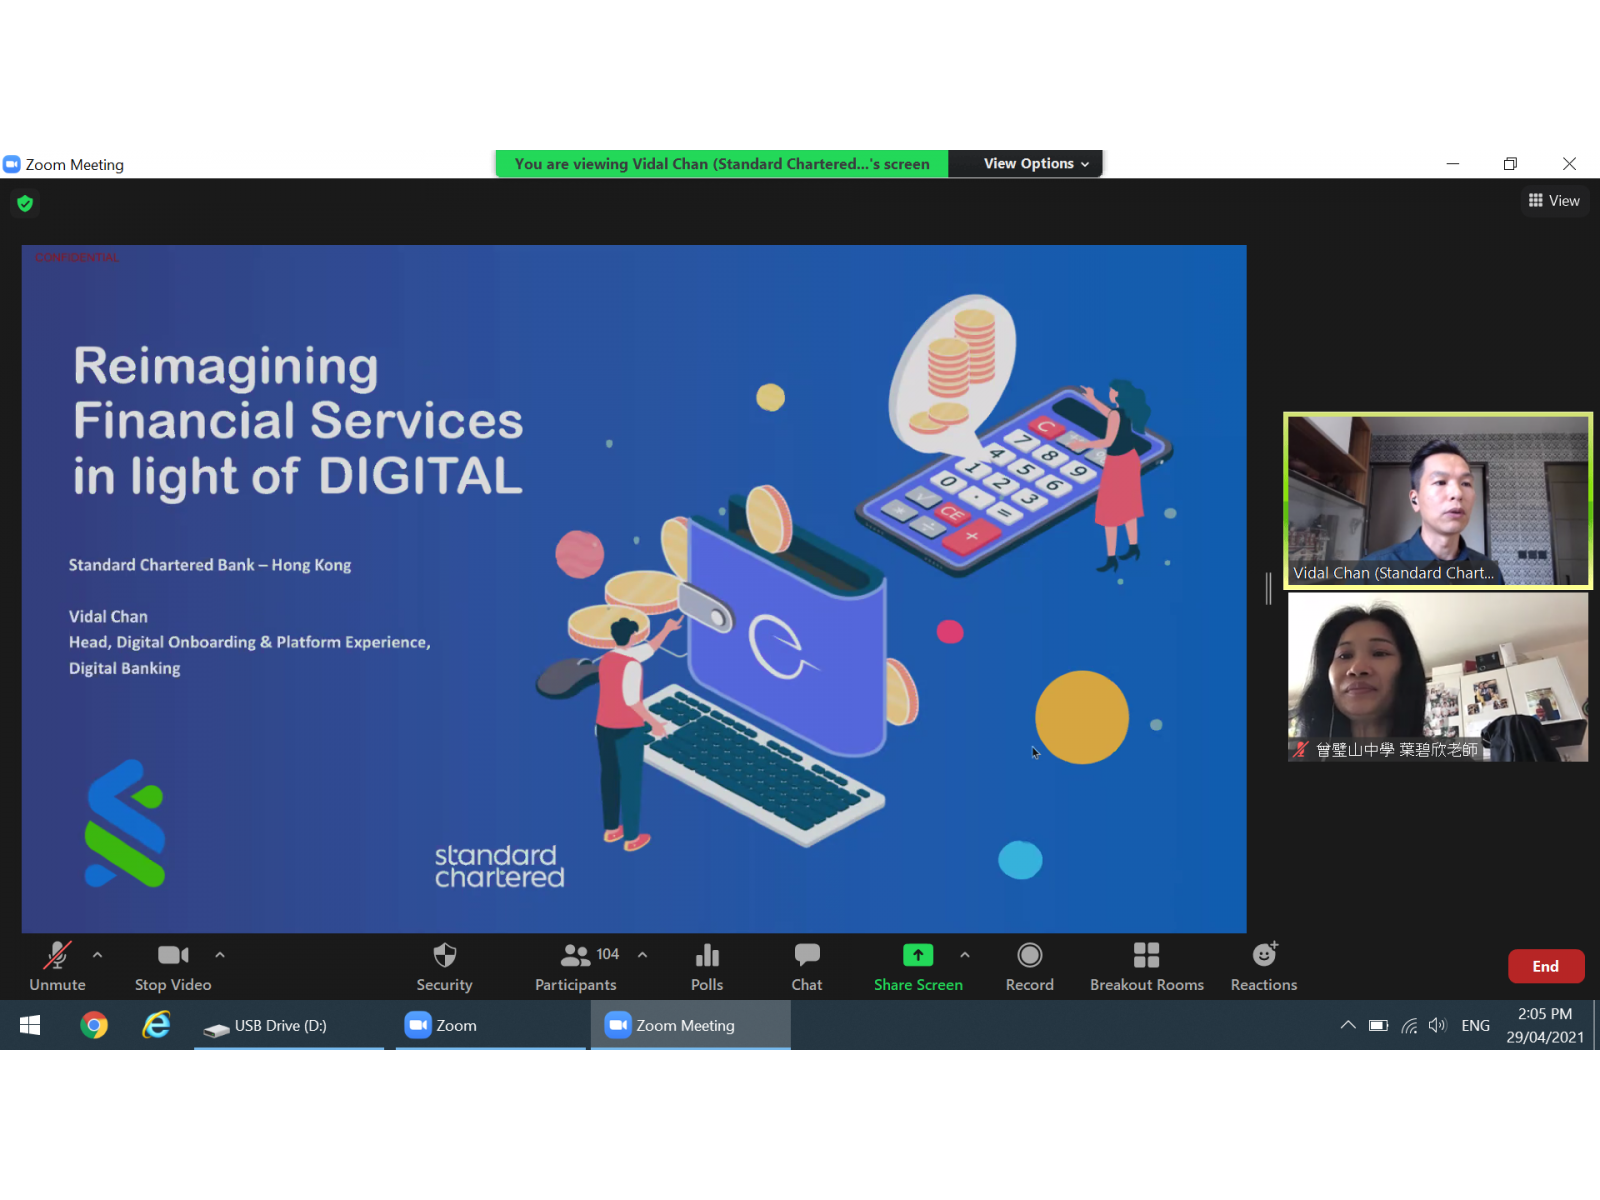The width and height of the screenshot is (1600, 1200).
Task: Expand video options arrow beside Stop Video
Action: pyautogui.click(x=220, y=955)
